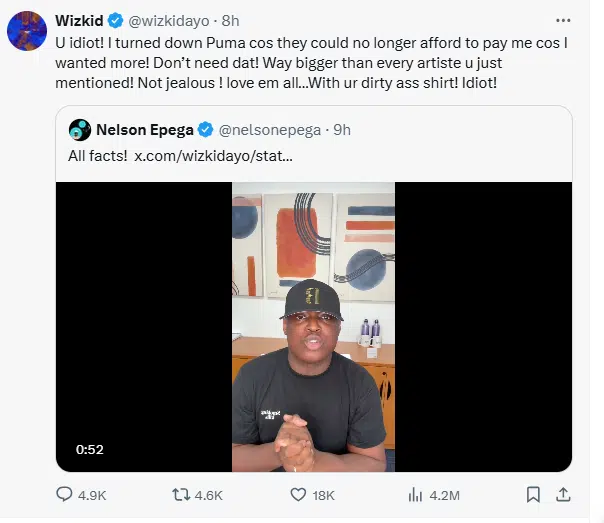Open the x.com/wizkidayo/stat... link
Screen dimensions: 604x523
point(213,157)
